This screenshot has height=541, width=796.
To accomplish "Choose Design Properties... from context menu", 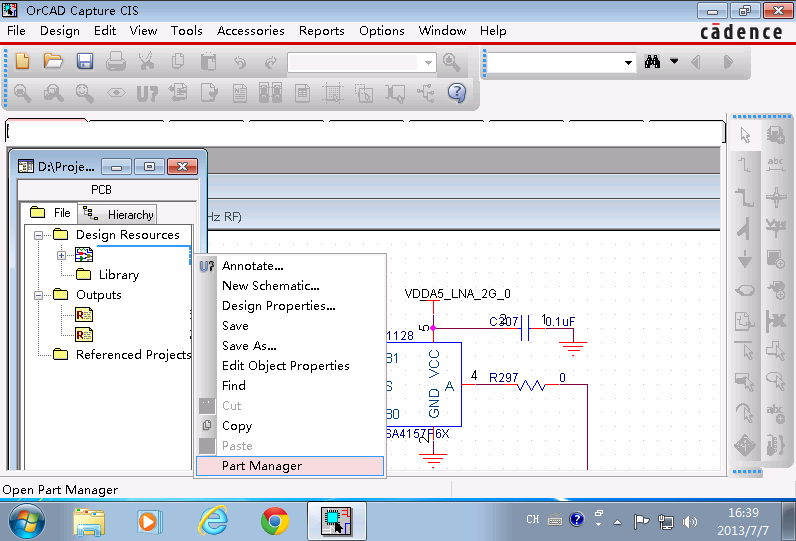I will pos(290,306).
